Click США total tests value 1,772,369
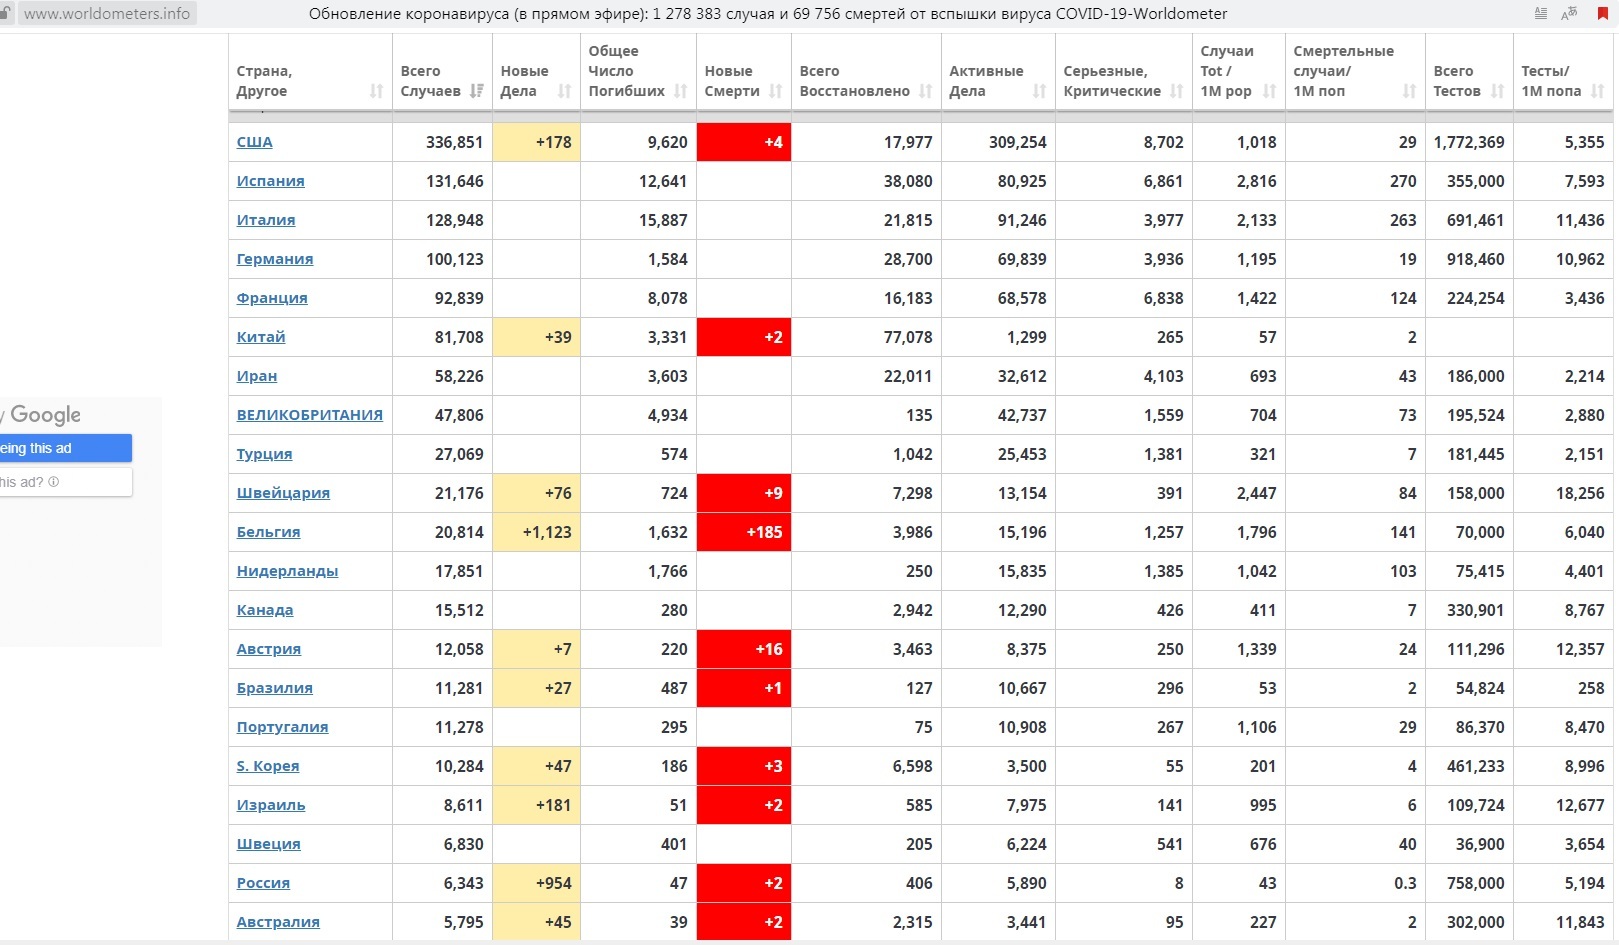1619x945 pixels. coord(1469,142)
